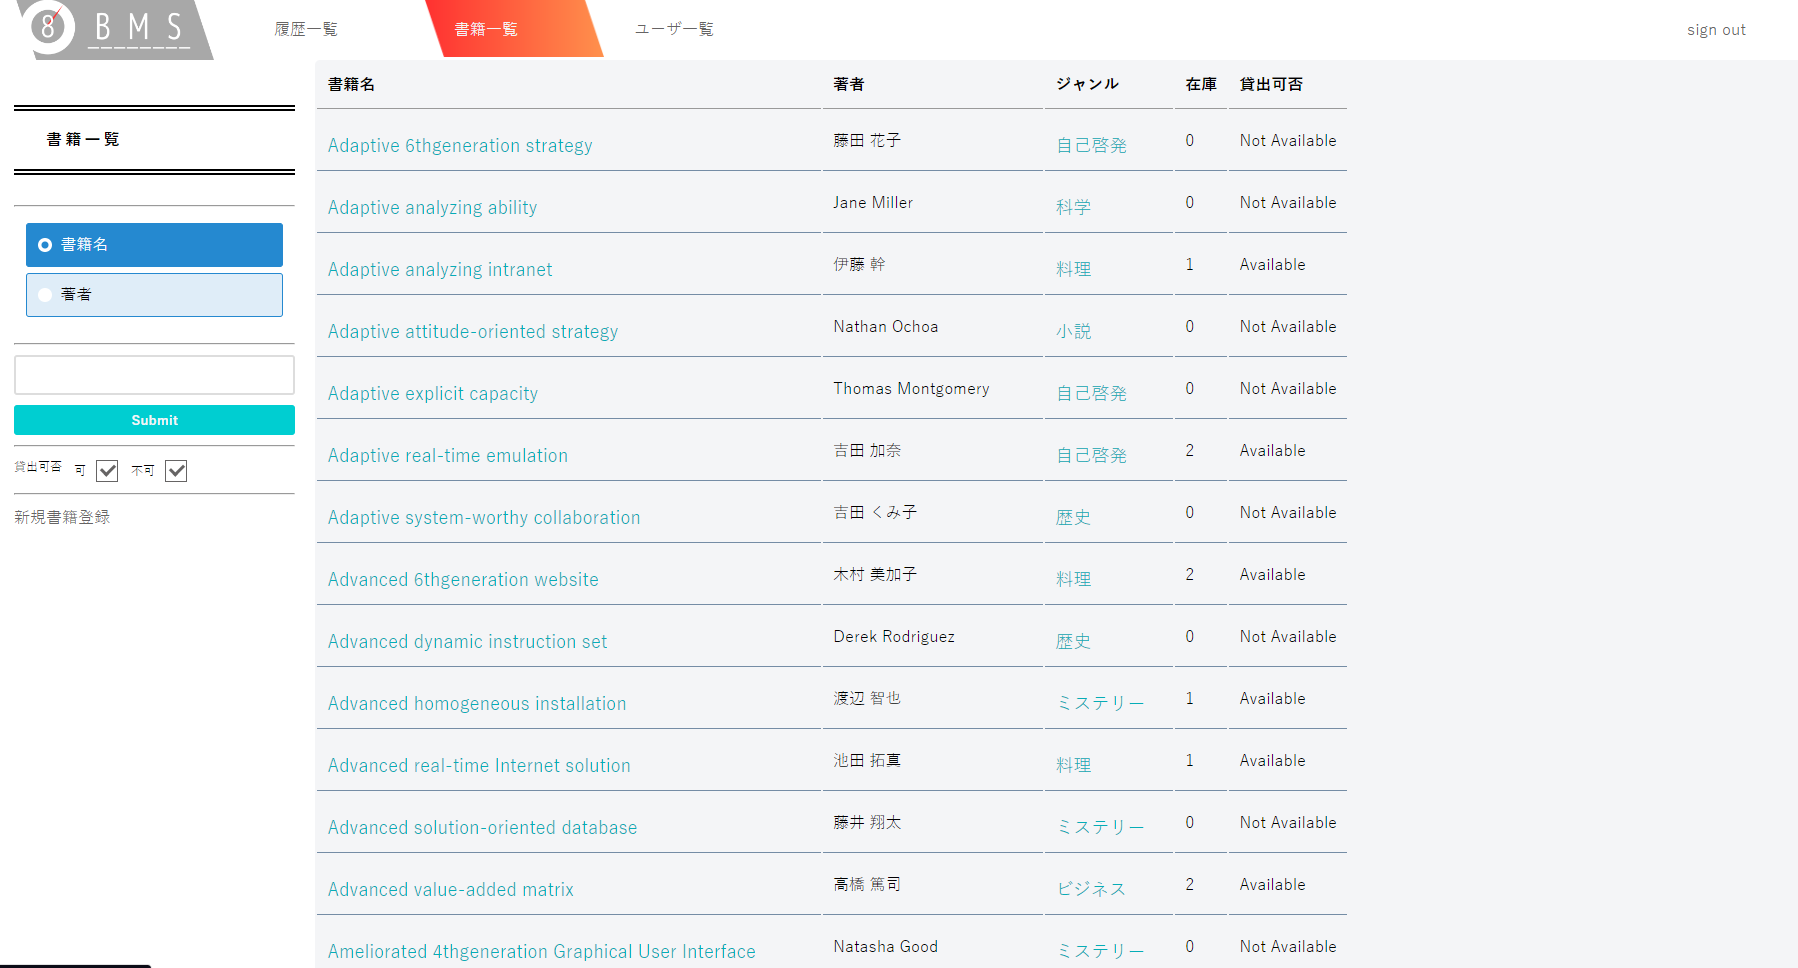This screenshot has height=968, width=1798.
Task: Open the 書籍一覧 tab
Action: point(486,29)
